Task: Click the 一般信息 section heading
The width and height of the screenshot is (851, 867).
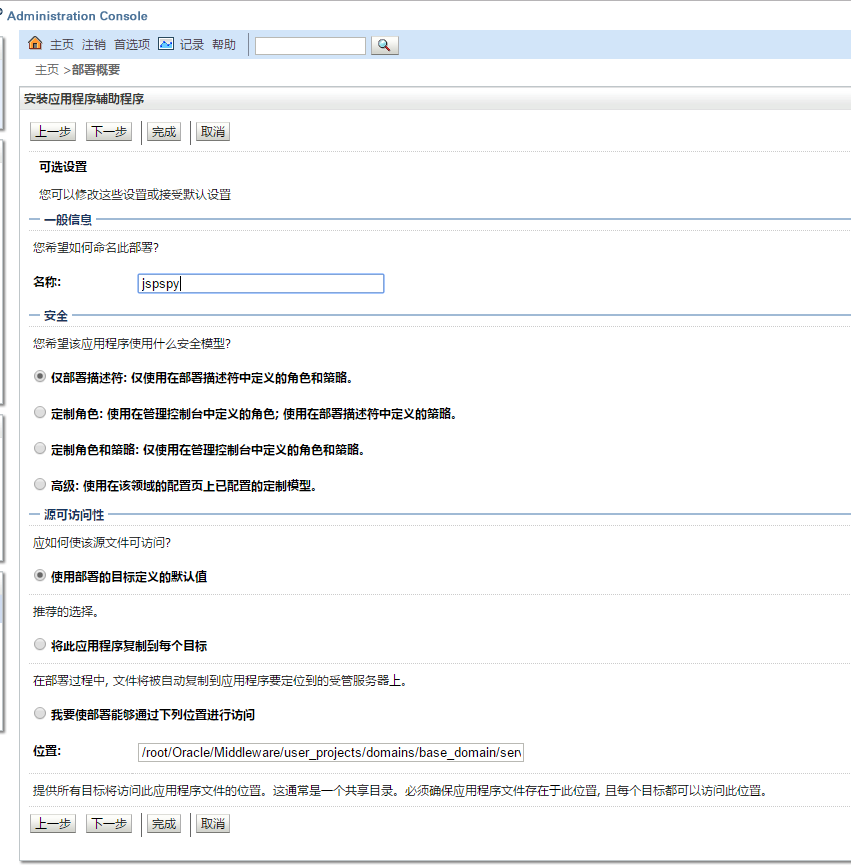Action: tap(68, 220)
